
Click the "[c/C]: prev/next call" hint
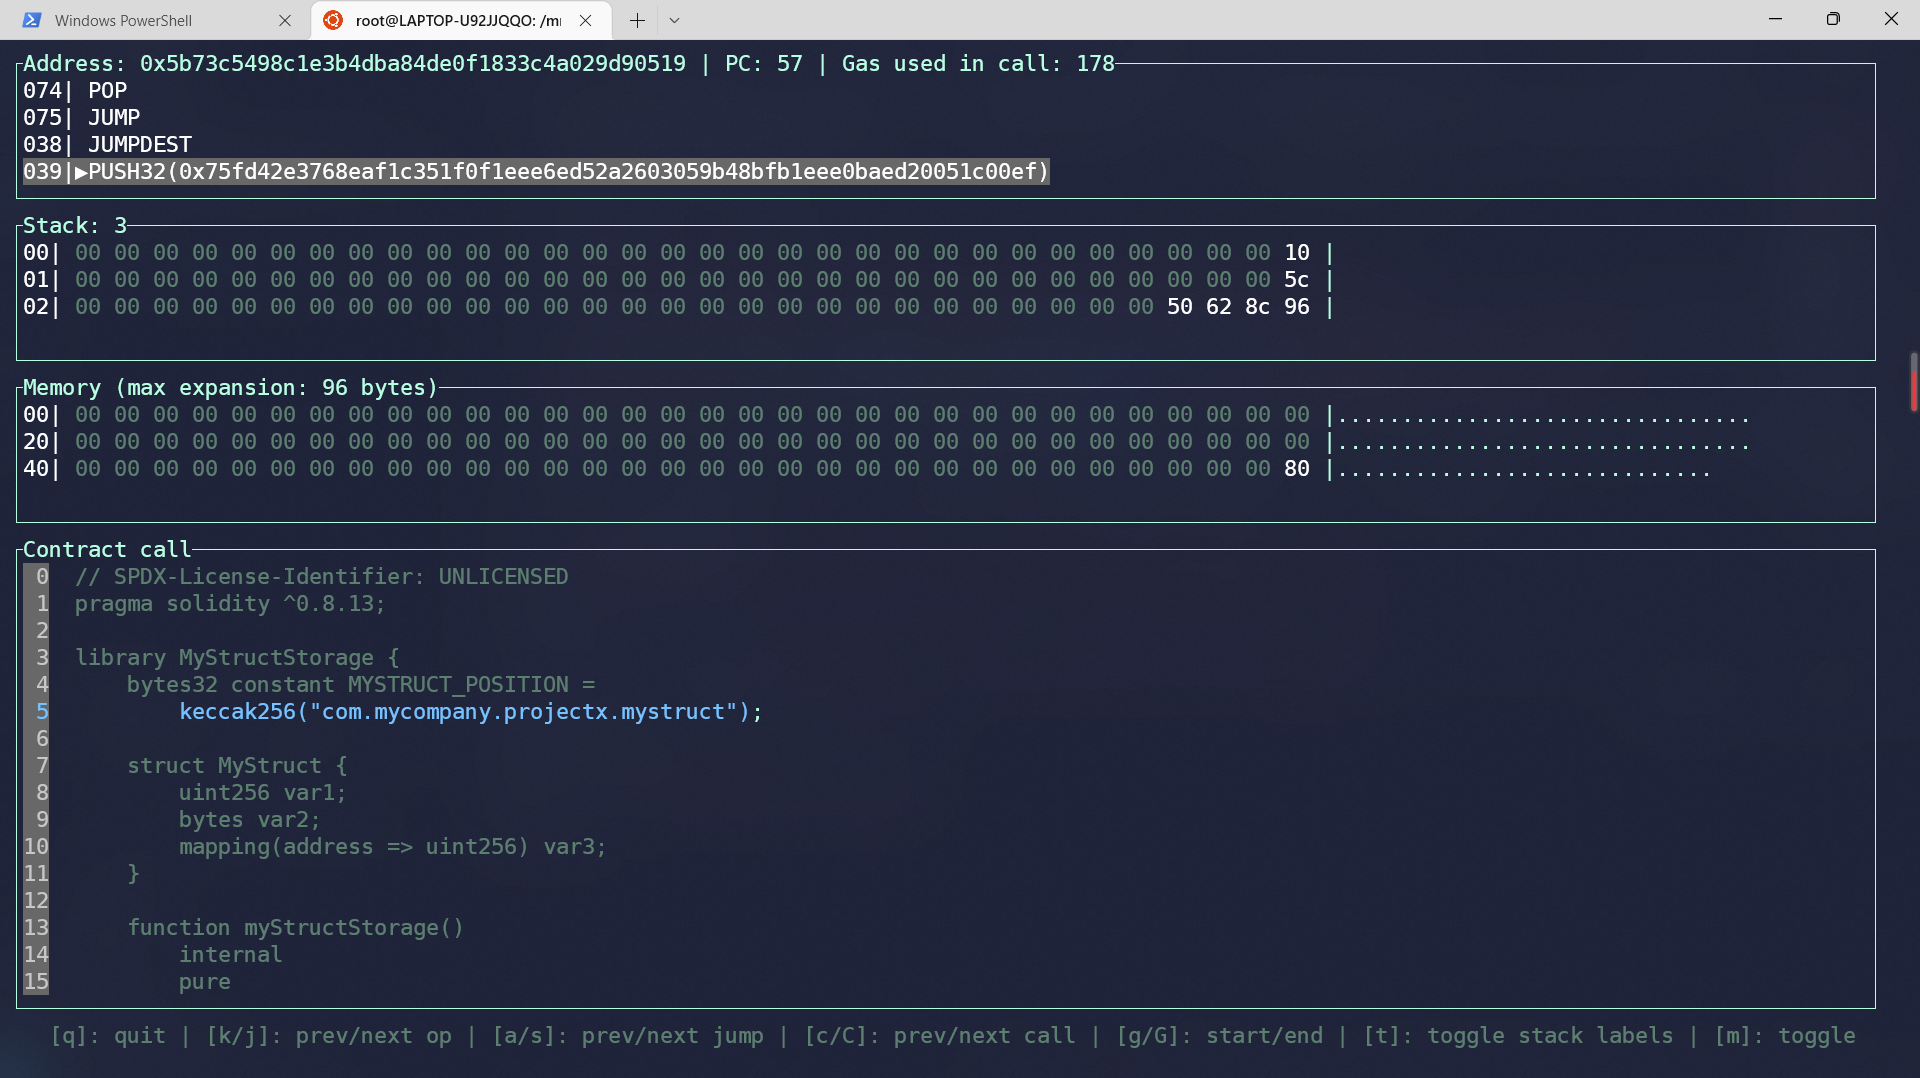940,1036
